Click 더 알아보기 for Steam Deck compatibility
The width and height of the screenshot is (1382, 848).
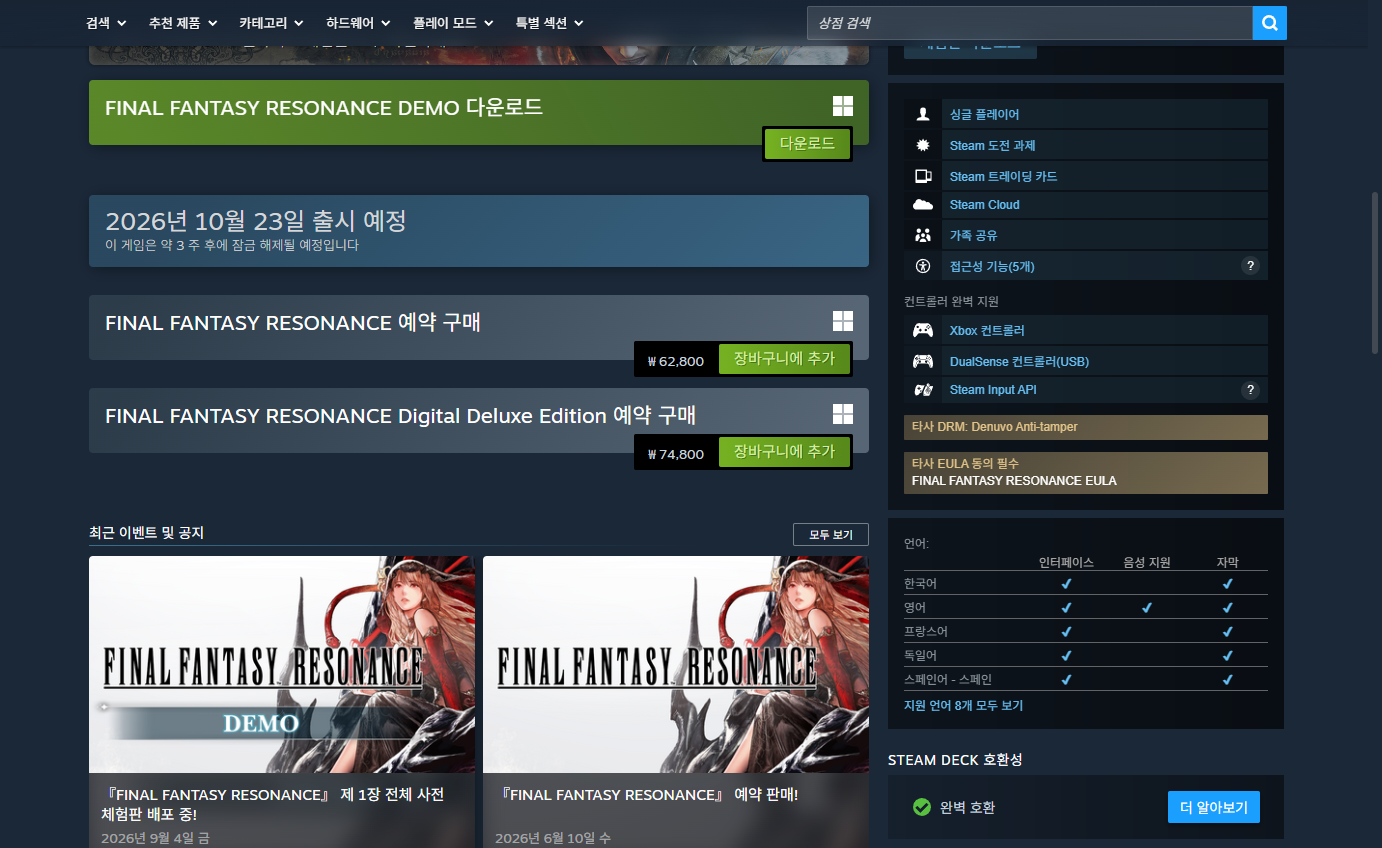click(x=1214, y=807)
